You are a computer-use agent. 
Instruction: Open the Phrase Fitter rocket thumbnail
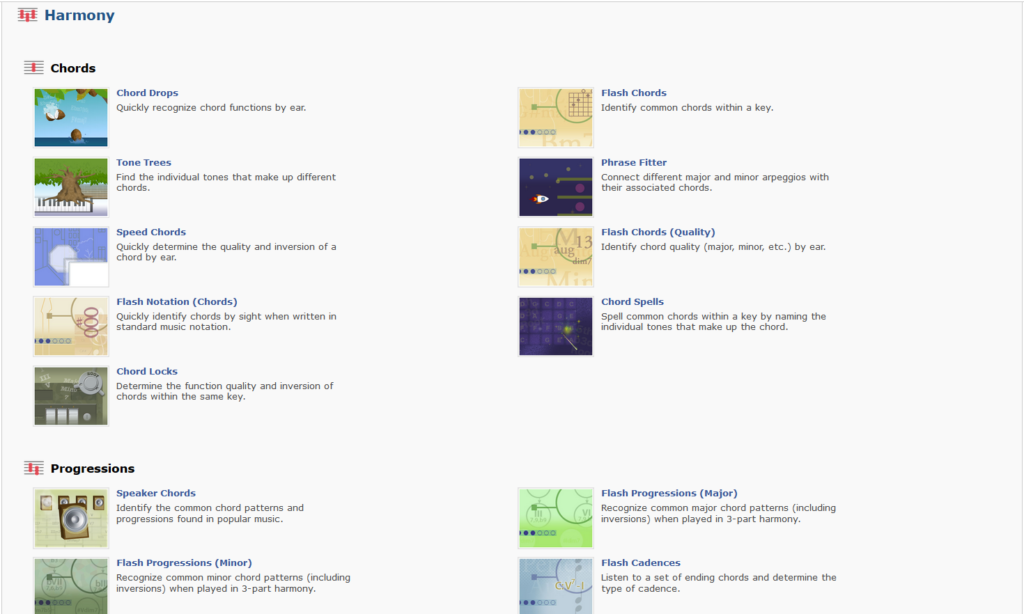pos(555,187)
